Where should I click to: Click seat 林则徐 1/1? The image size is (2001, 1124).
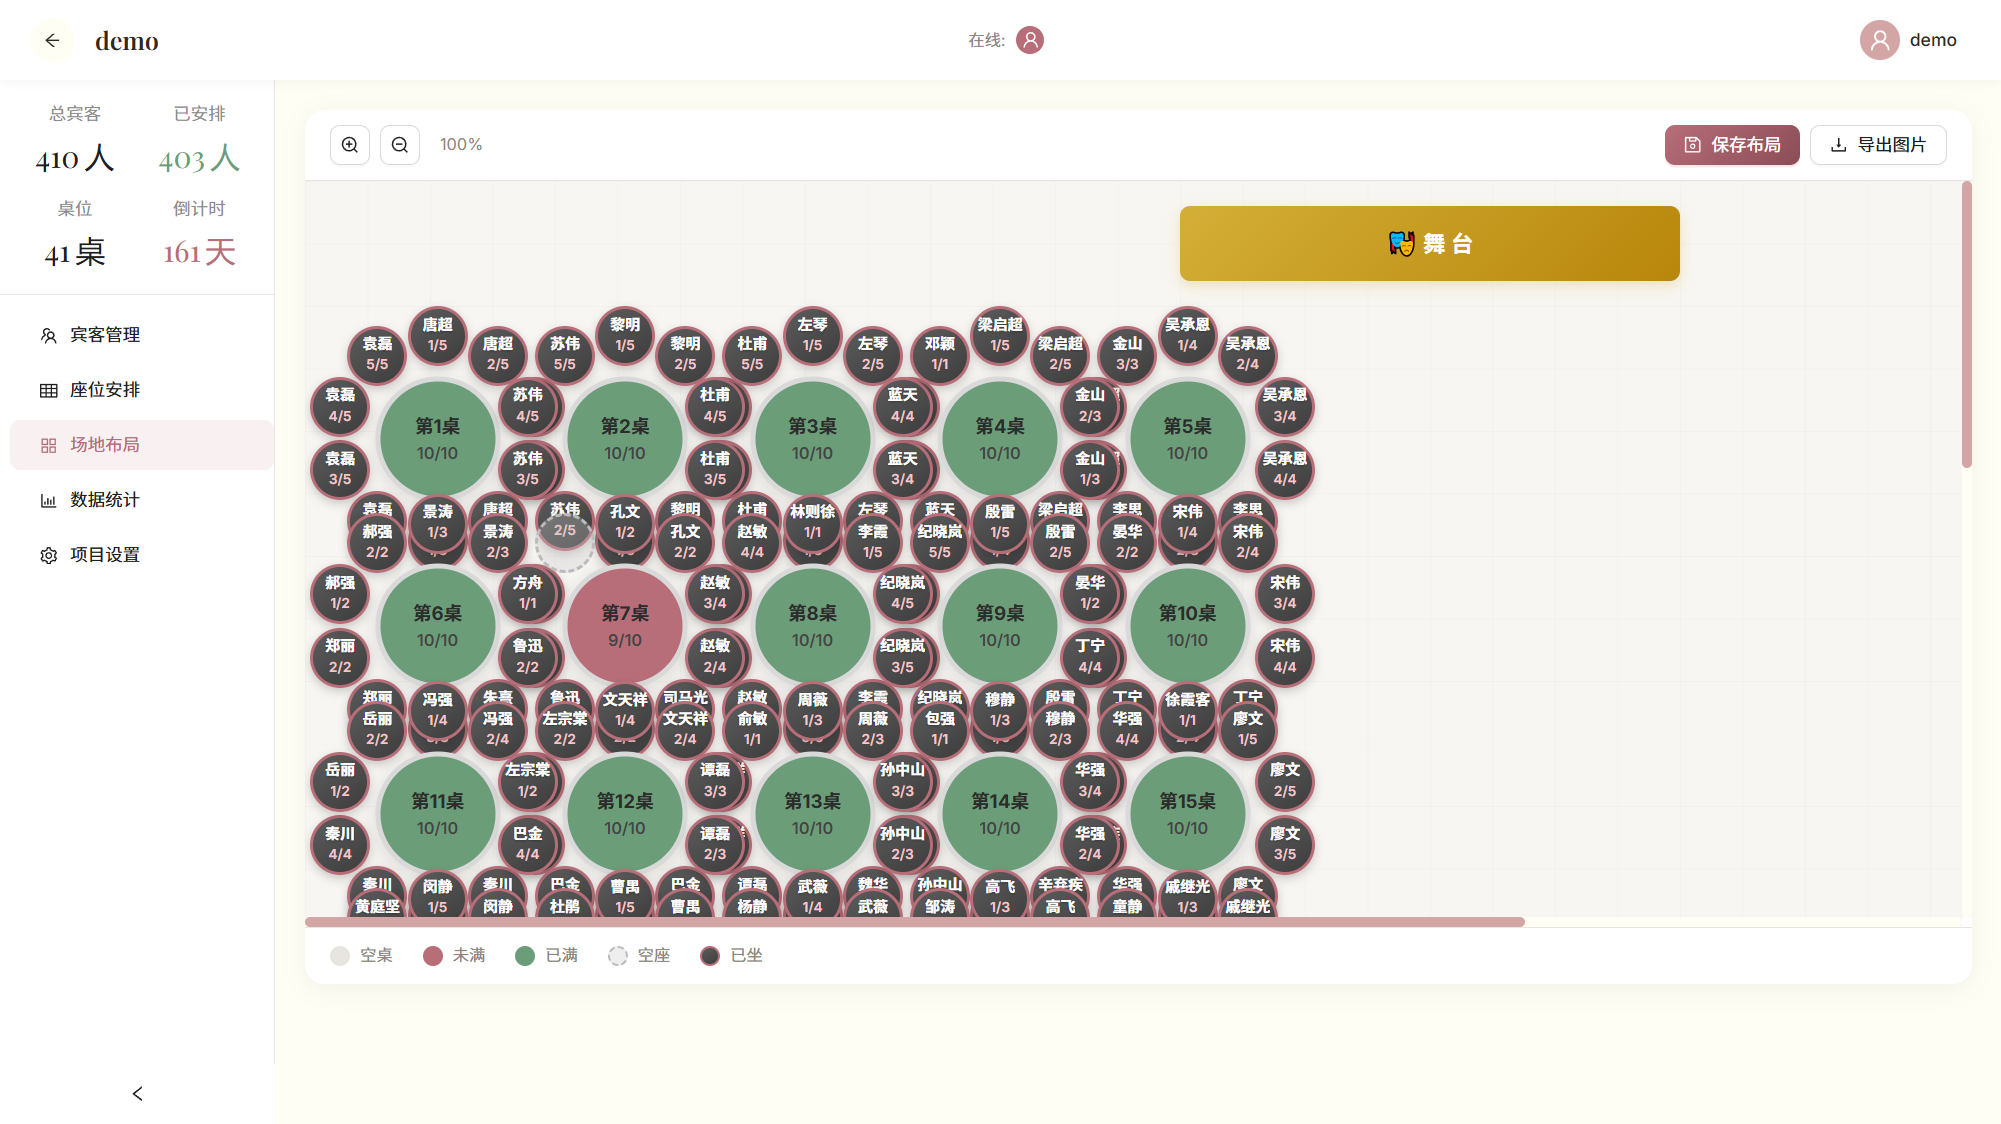[x=812, y=522]
